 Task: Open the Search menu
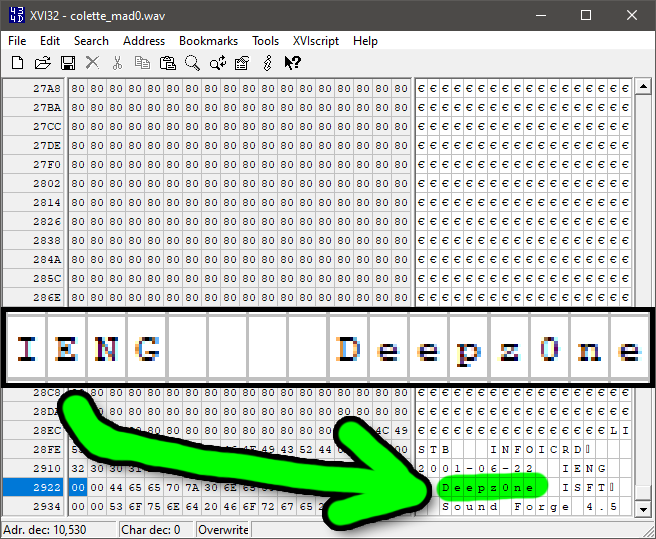[91, 41]
